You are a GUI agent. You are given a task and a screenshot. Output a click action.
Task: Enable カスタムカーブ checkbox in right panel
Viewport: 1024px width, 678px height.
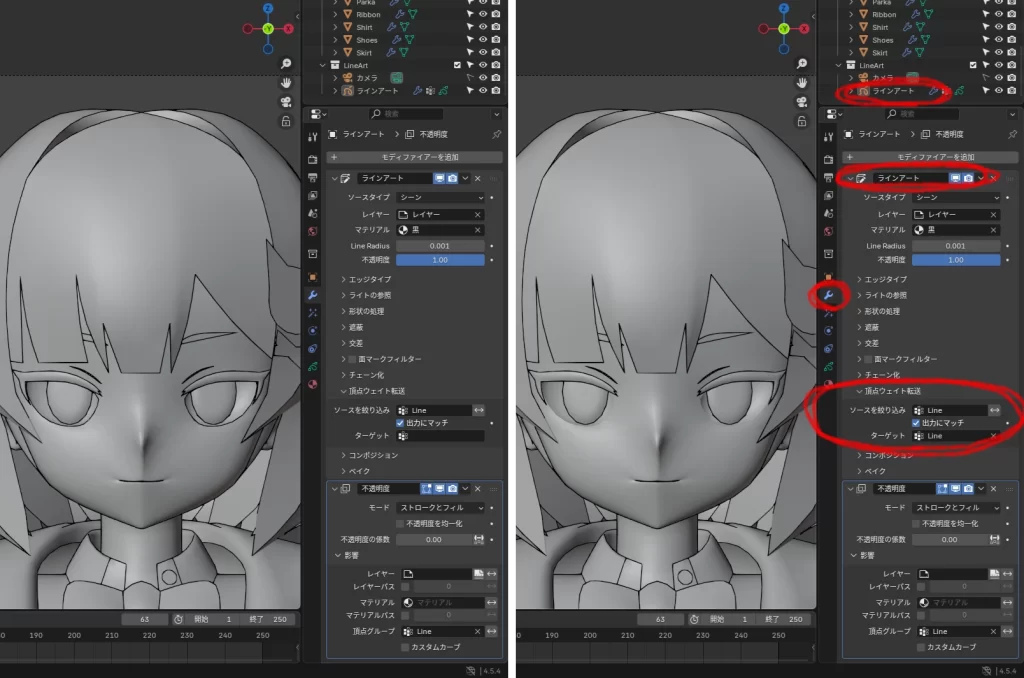click(921, 647)
